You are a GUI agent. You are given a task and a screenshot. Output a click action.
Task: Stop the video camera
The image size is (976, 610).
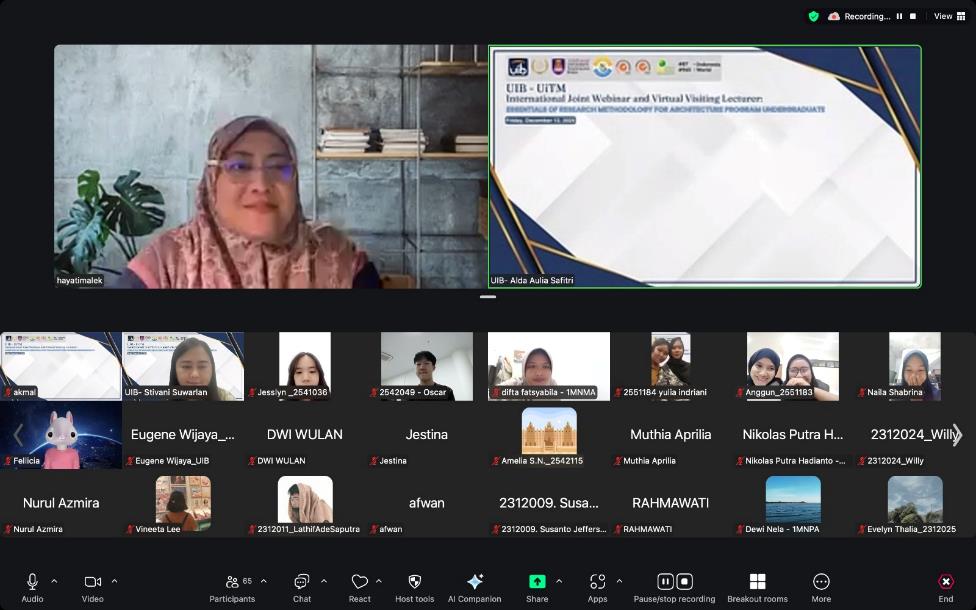coord(91,583)
